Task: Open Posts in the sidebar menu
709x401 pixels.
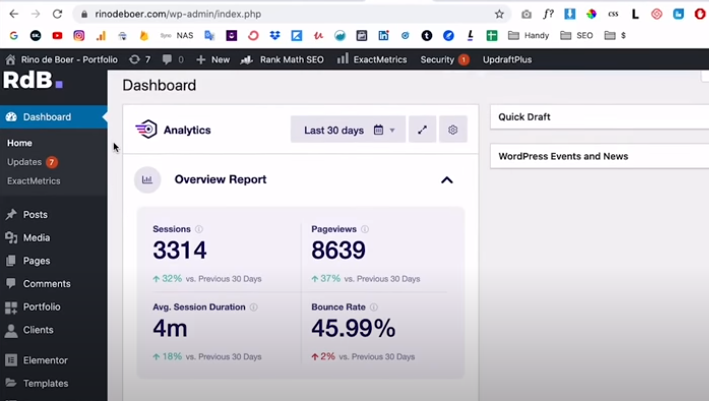Action: [x=35, y=214]
